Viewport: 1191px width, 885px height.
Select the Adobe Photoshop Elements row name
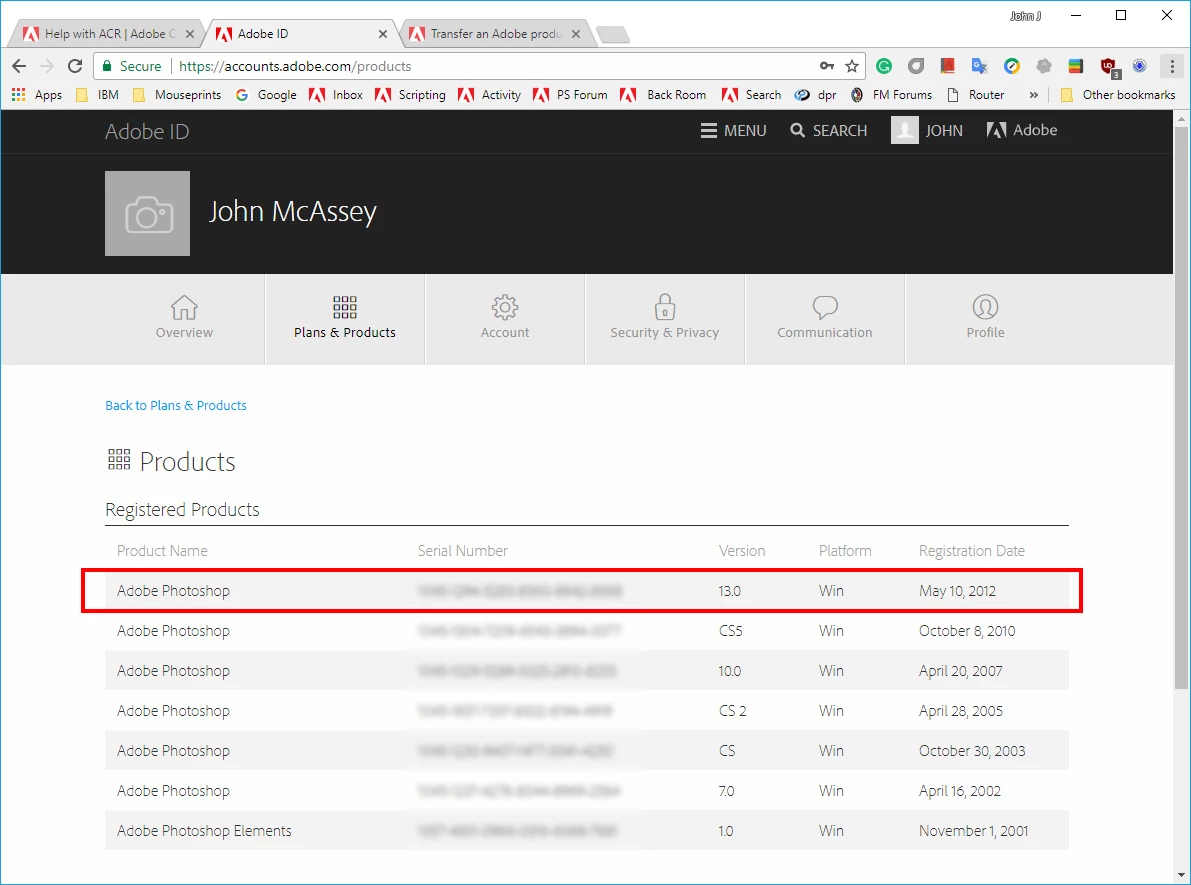click(204, 831)
